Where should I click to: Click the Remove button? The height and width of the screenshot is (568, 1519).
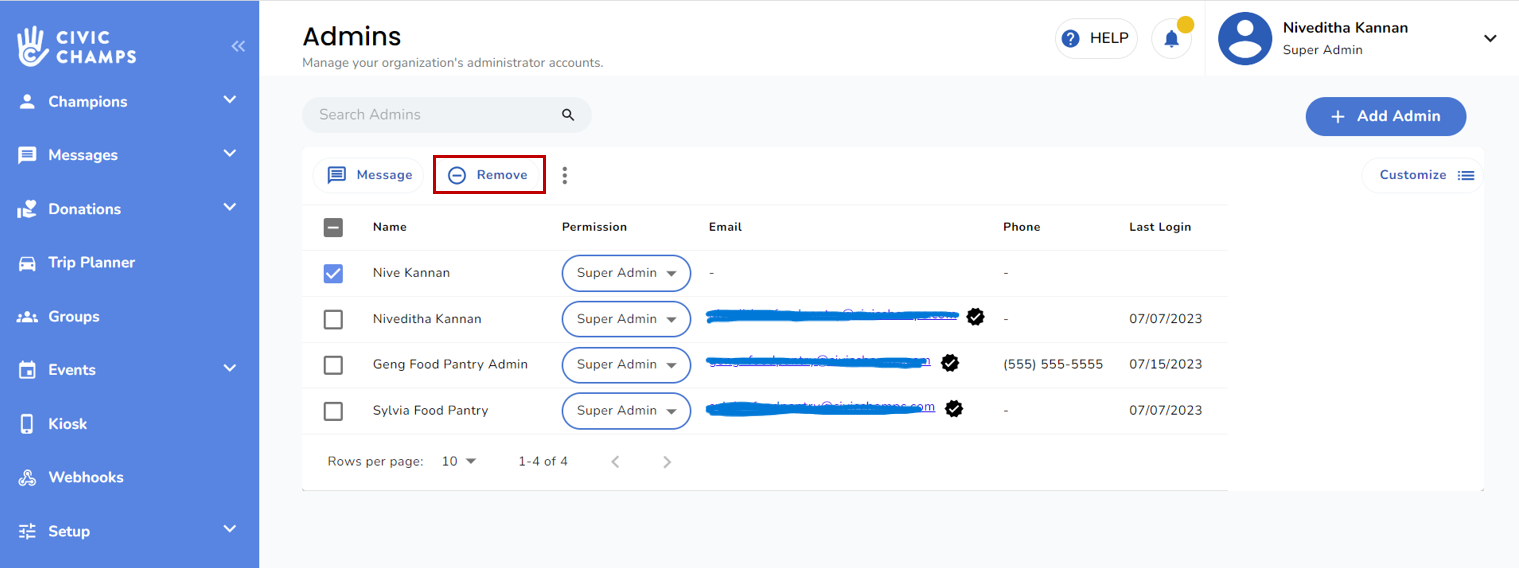[x=489, y=175]
